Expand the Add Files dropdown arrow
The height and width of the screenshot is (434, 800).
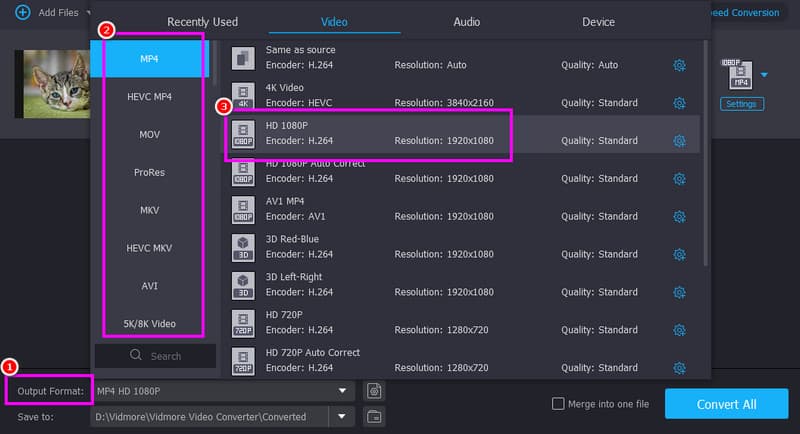[x=88, y=13]
